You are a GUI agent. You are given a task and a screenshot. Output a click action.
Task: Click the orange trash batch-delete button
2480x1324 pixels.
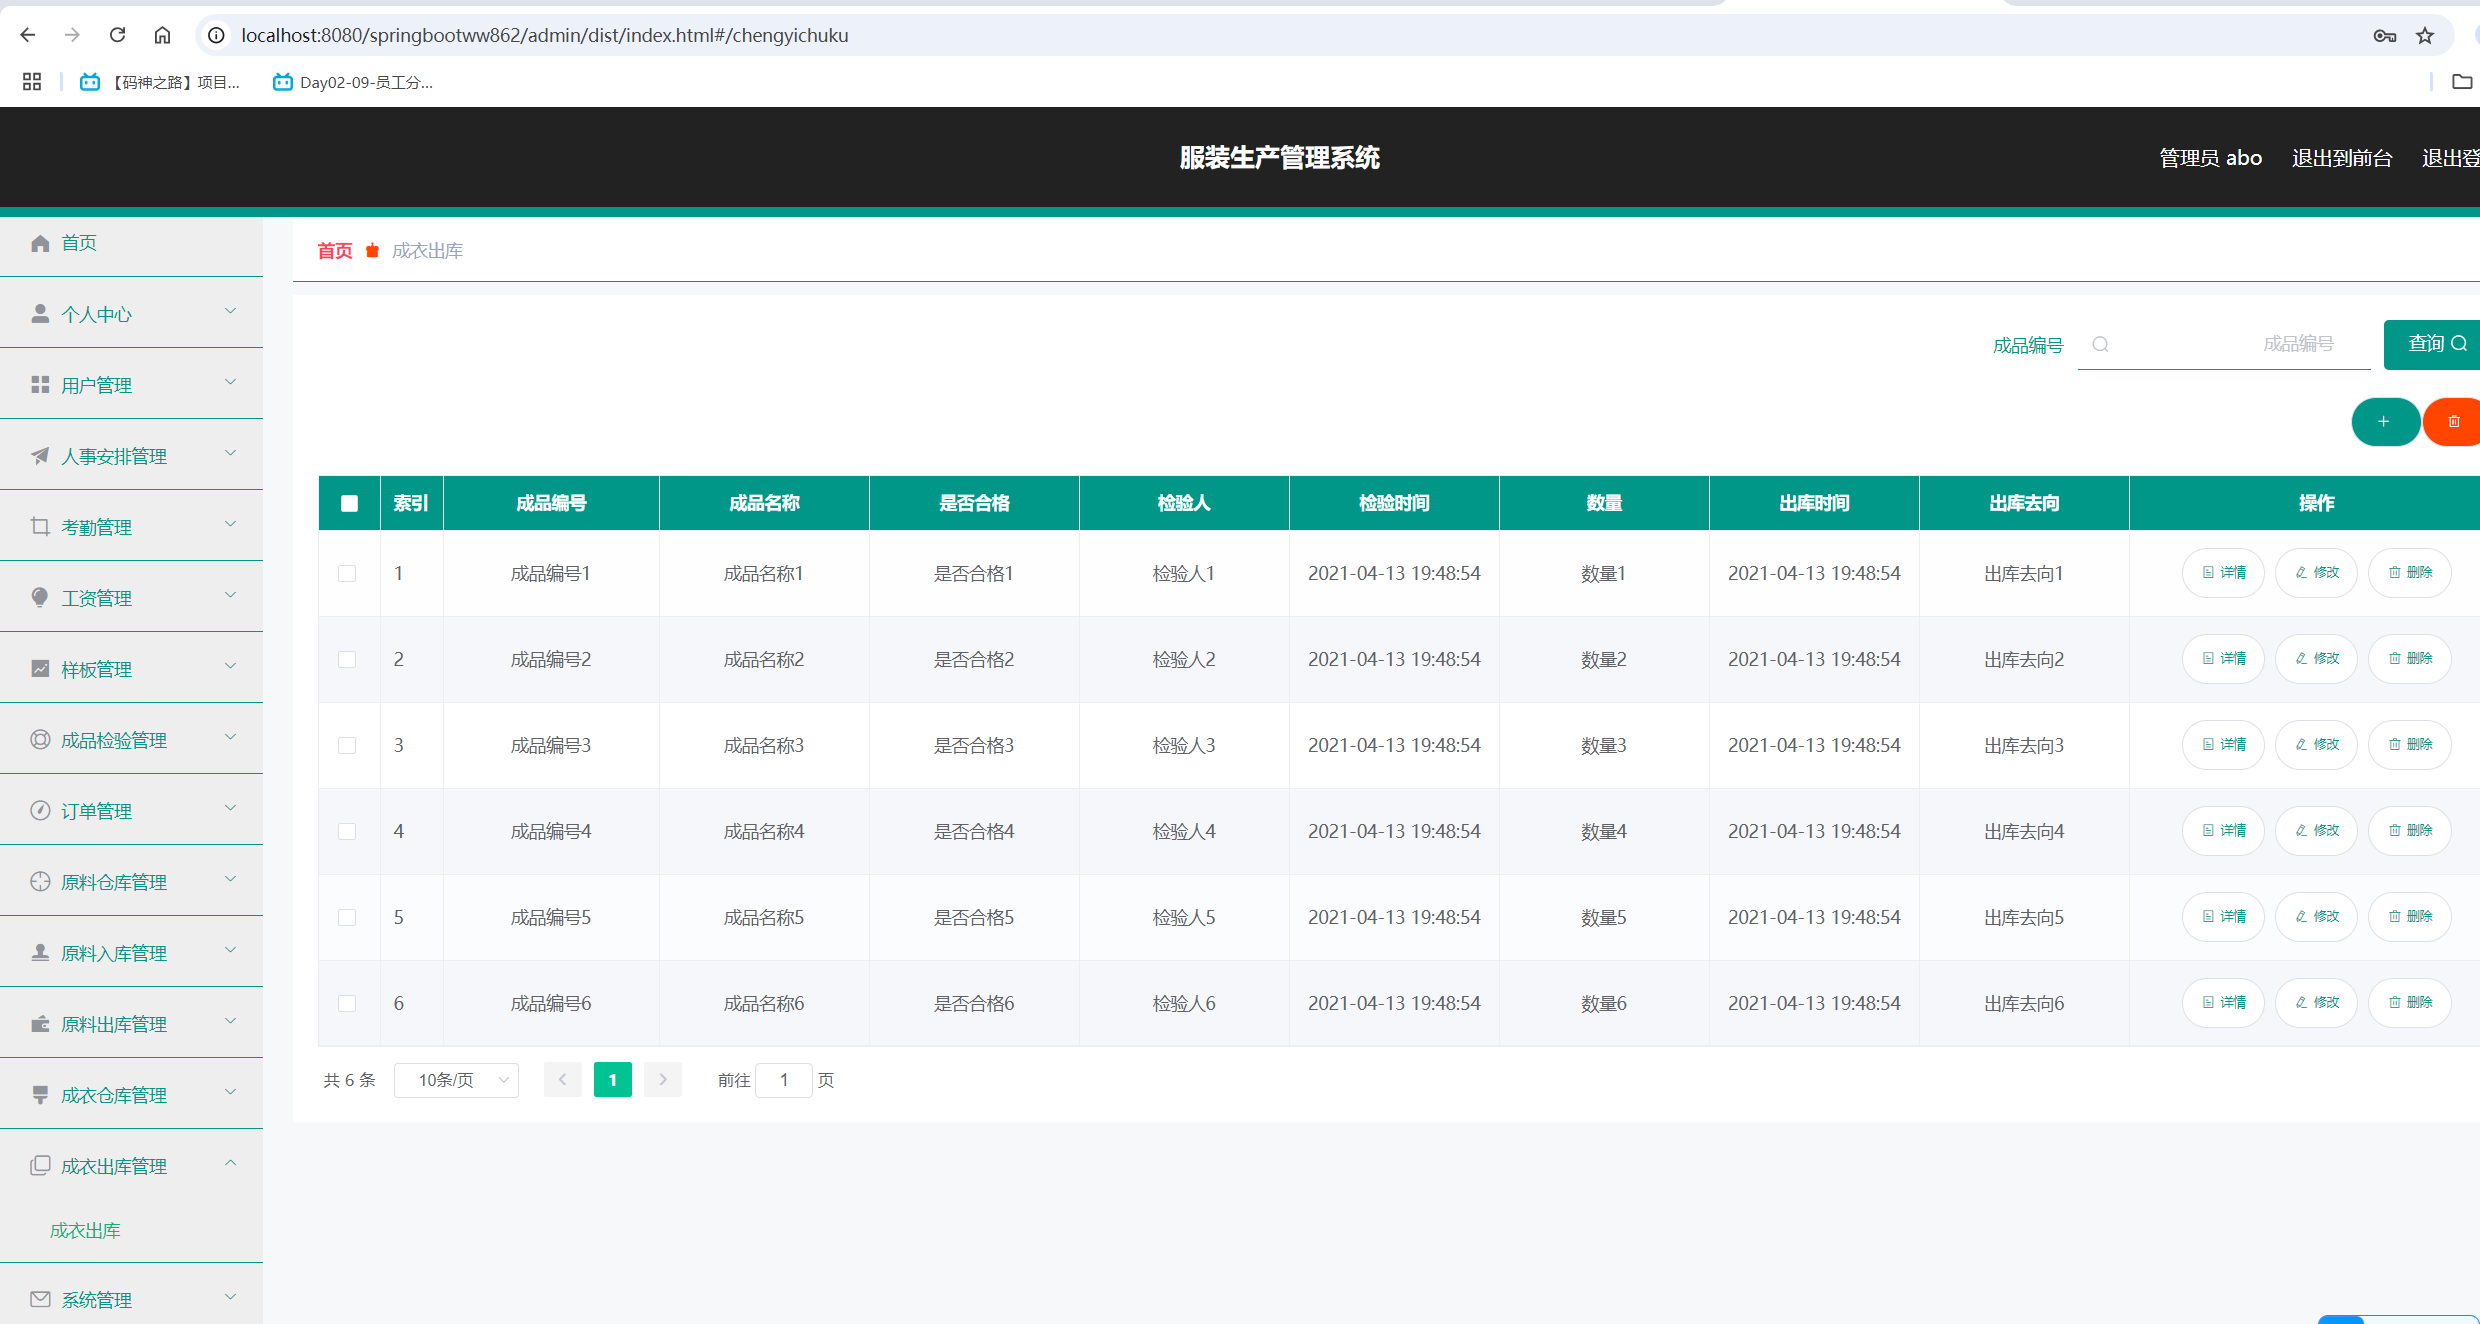2453,422
